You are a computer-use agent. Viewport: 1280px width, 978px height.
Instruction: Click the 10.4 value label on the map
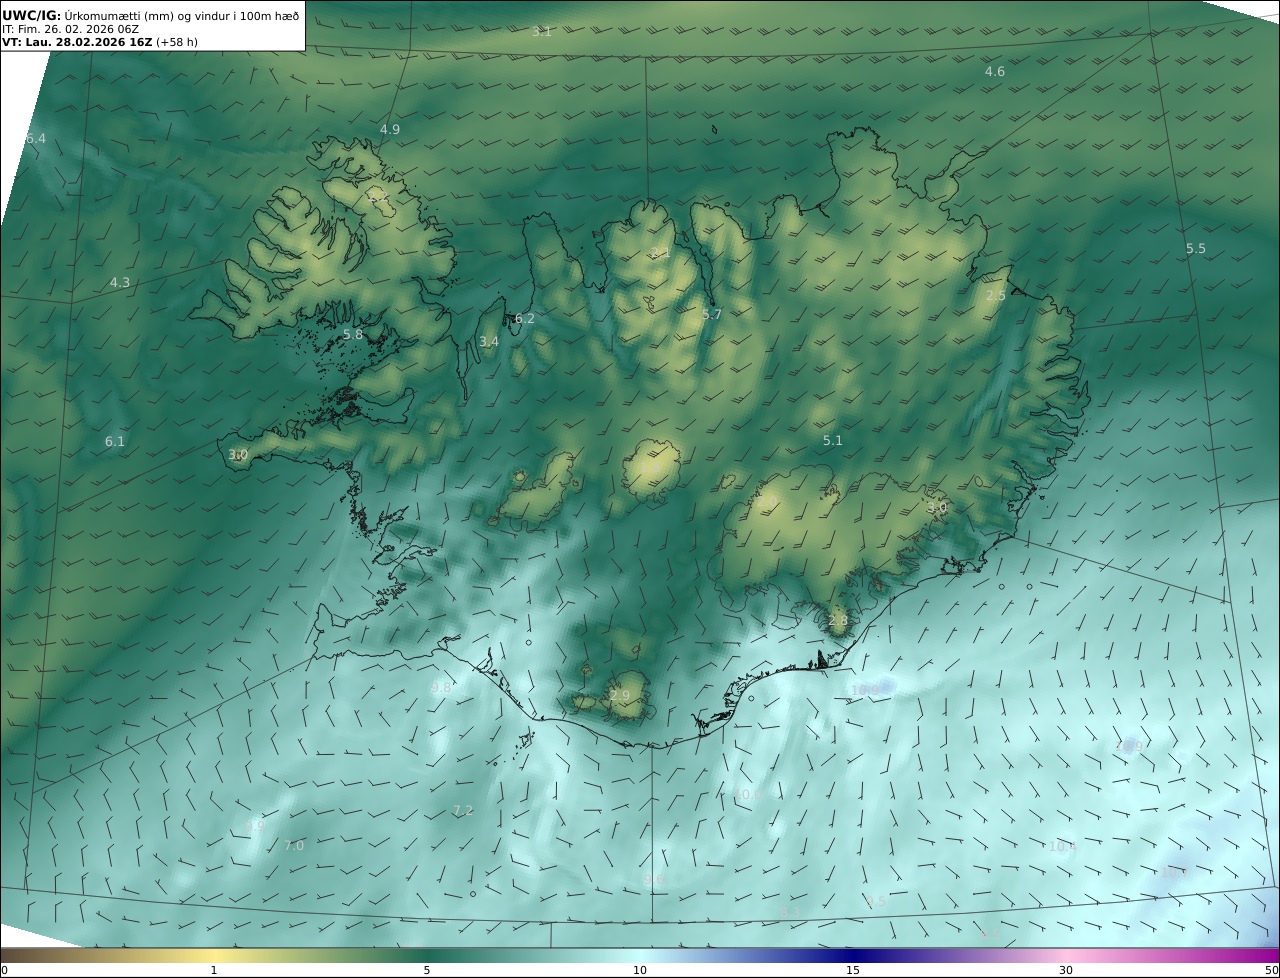pos(1062,847)
